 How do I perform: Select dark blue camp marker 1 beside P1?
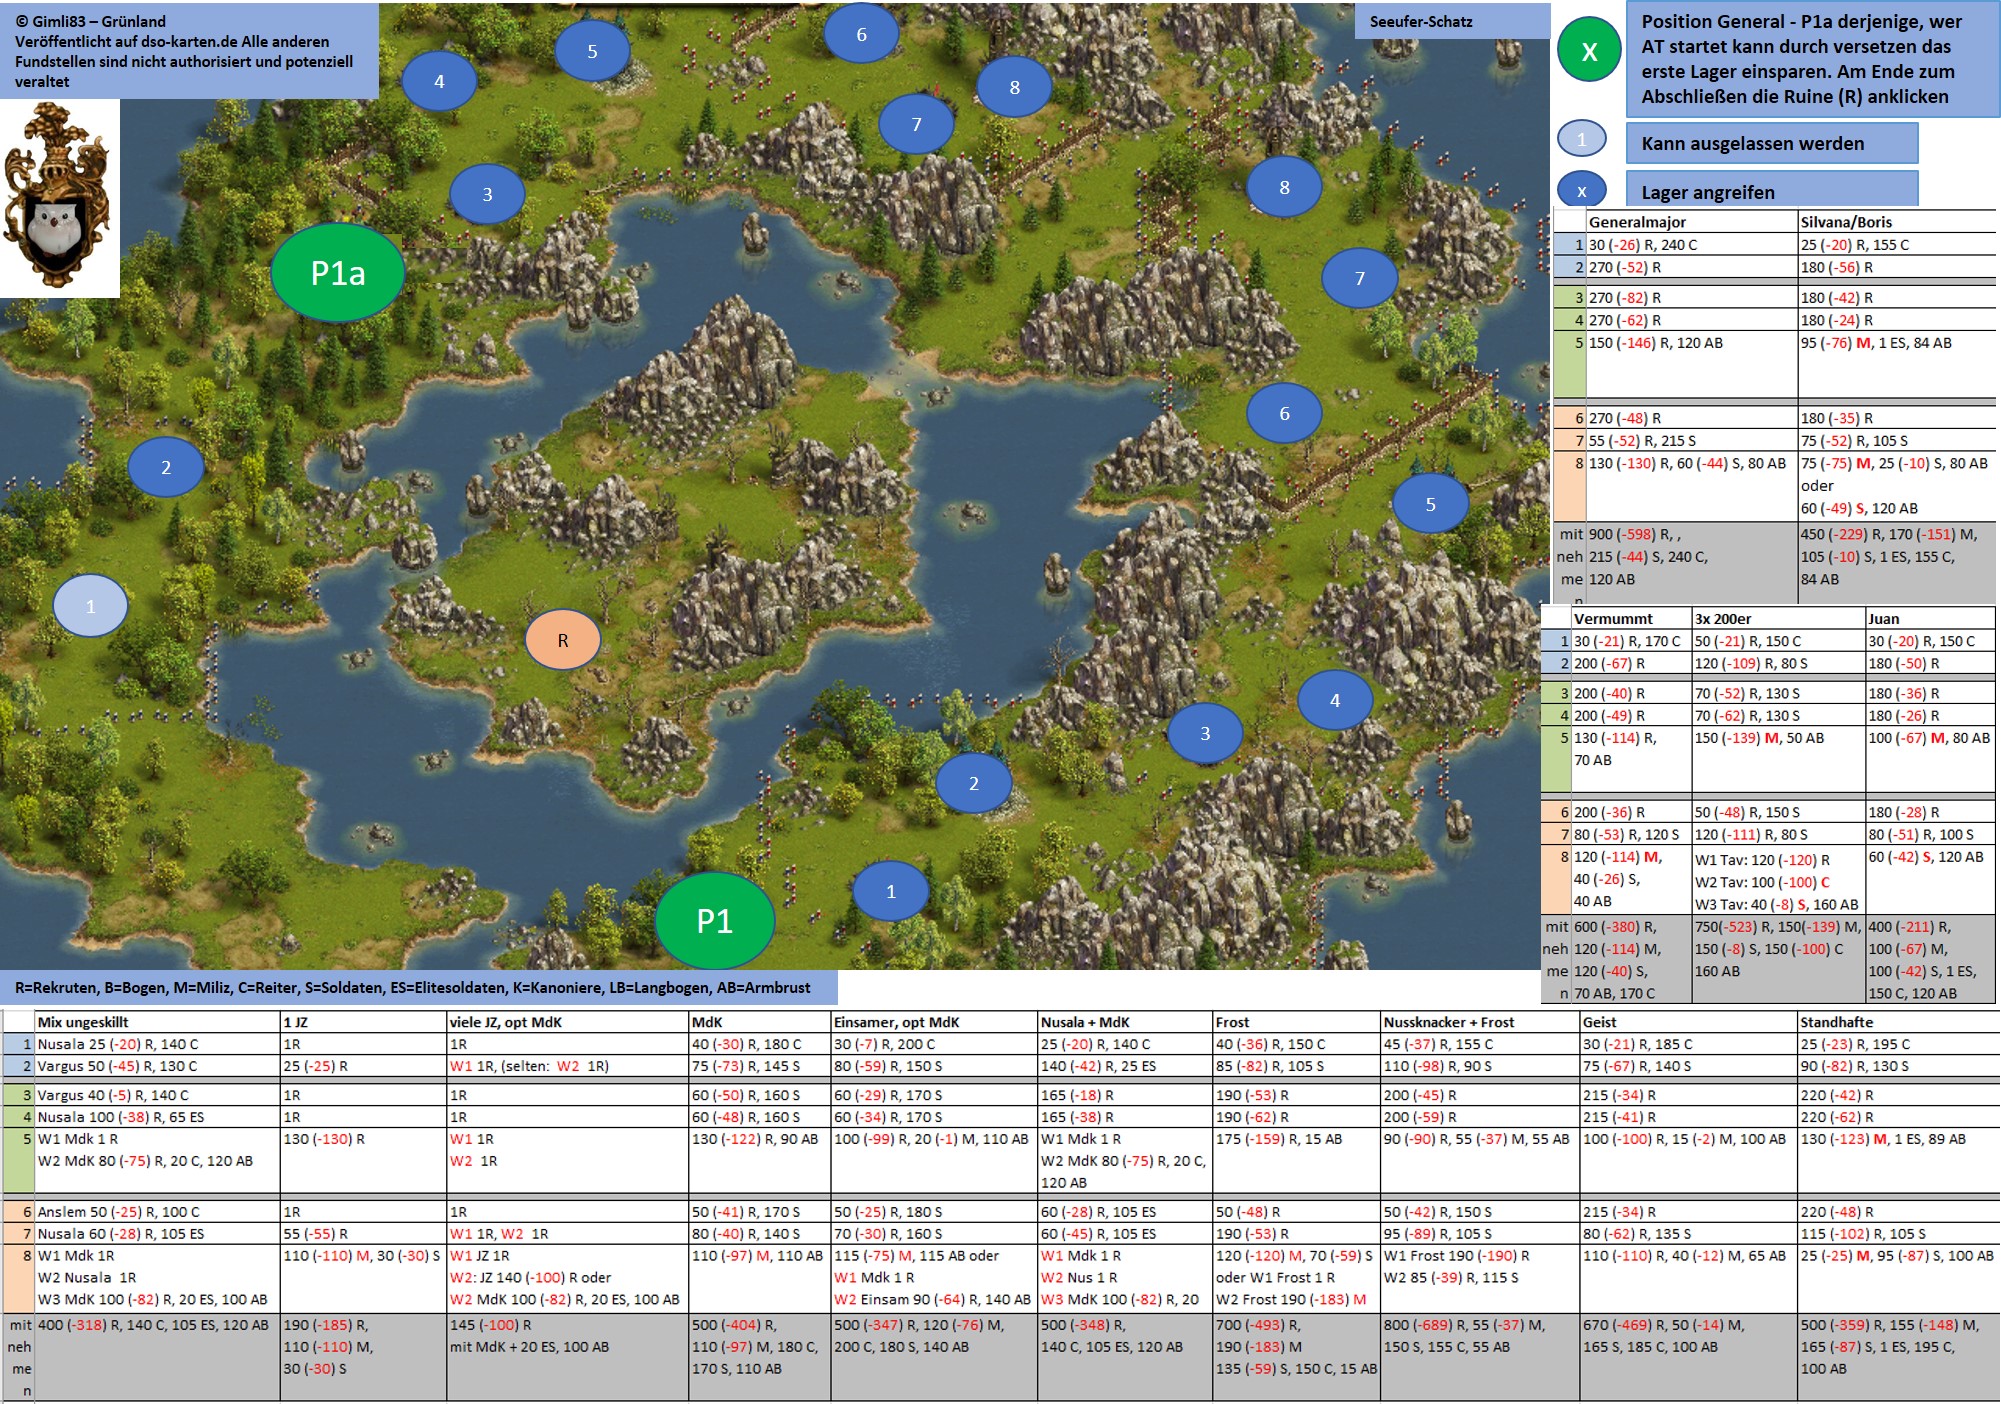[891, 891]
